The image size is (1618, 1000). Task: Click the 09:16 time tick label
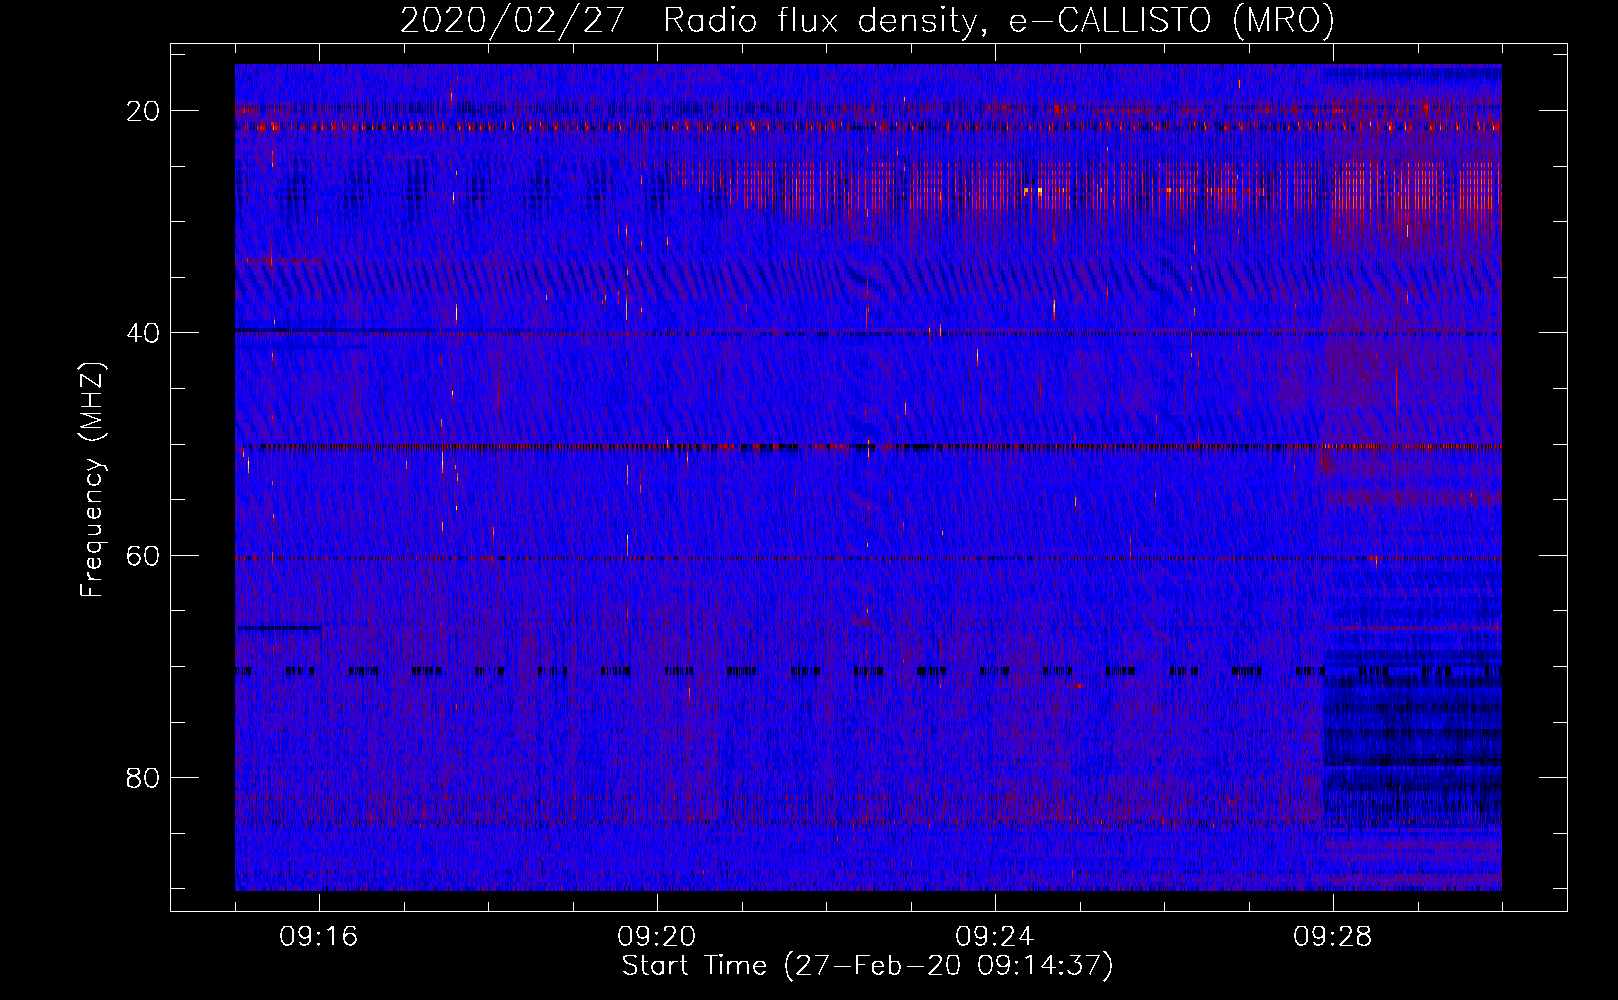click(319, 937)
